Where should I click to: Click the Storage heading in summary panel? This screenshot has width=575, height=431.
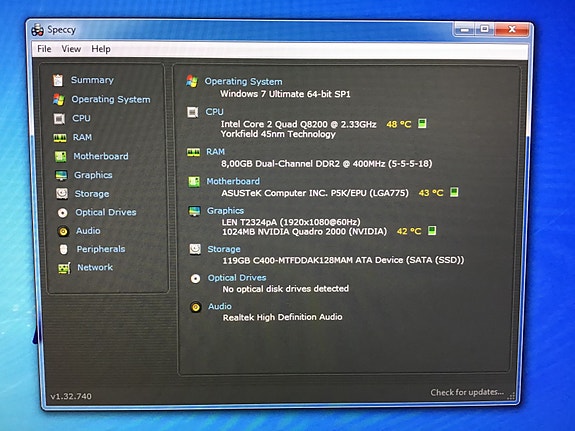tap(224, 249)
